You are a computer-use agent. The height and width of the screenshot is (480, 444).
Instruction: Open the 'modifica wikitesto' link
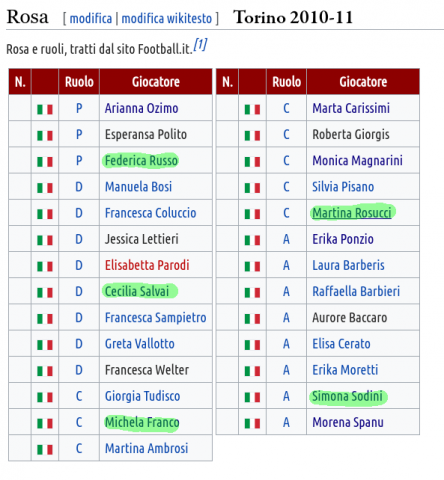(167, 18)
